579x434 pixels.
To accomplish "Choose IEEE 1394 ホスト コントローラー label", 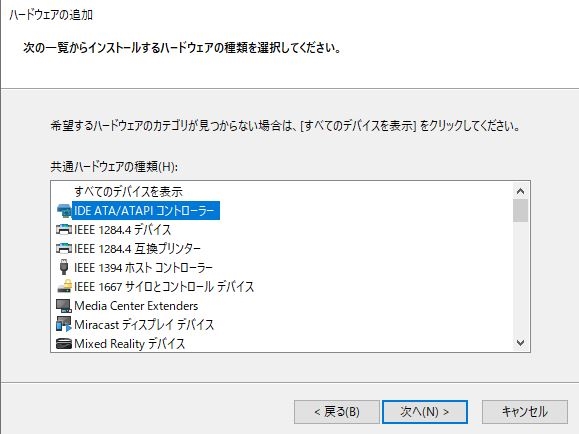I will point(143,267).
